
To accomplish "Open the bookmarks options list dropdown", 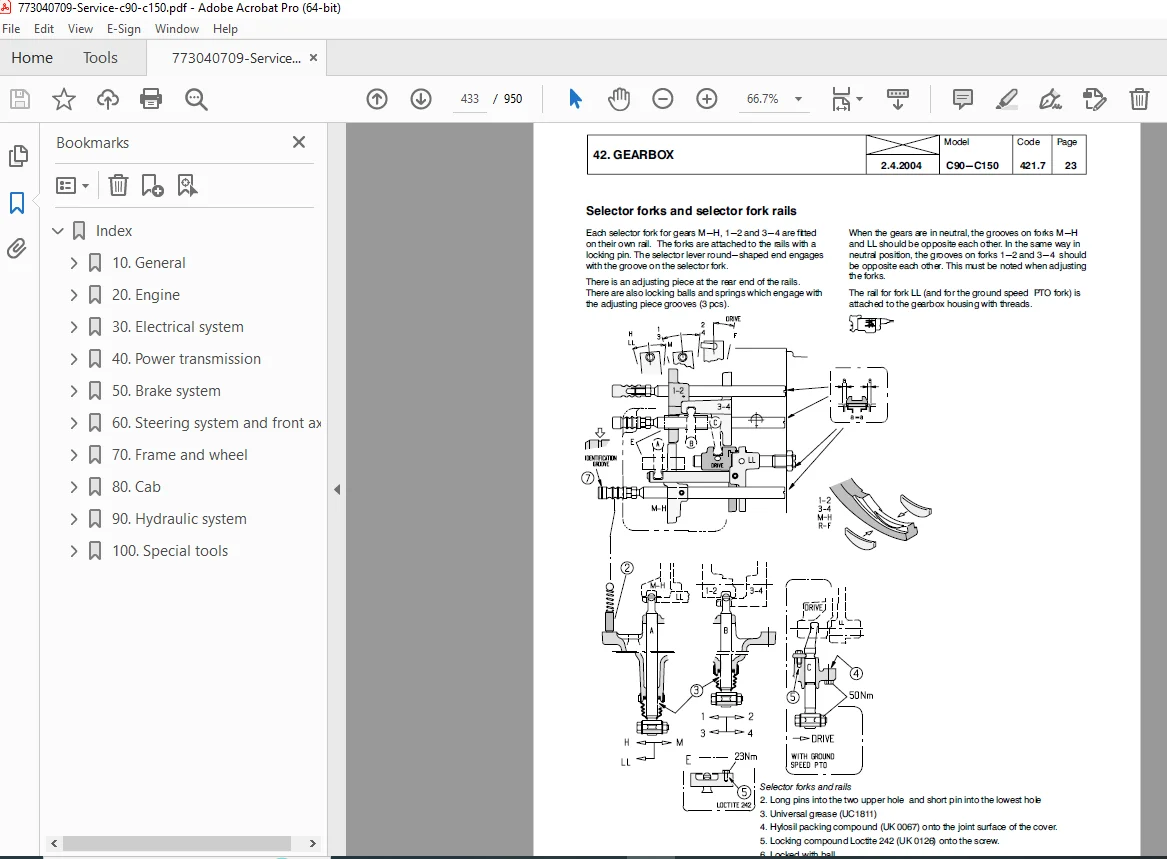I will pos(73,185).
